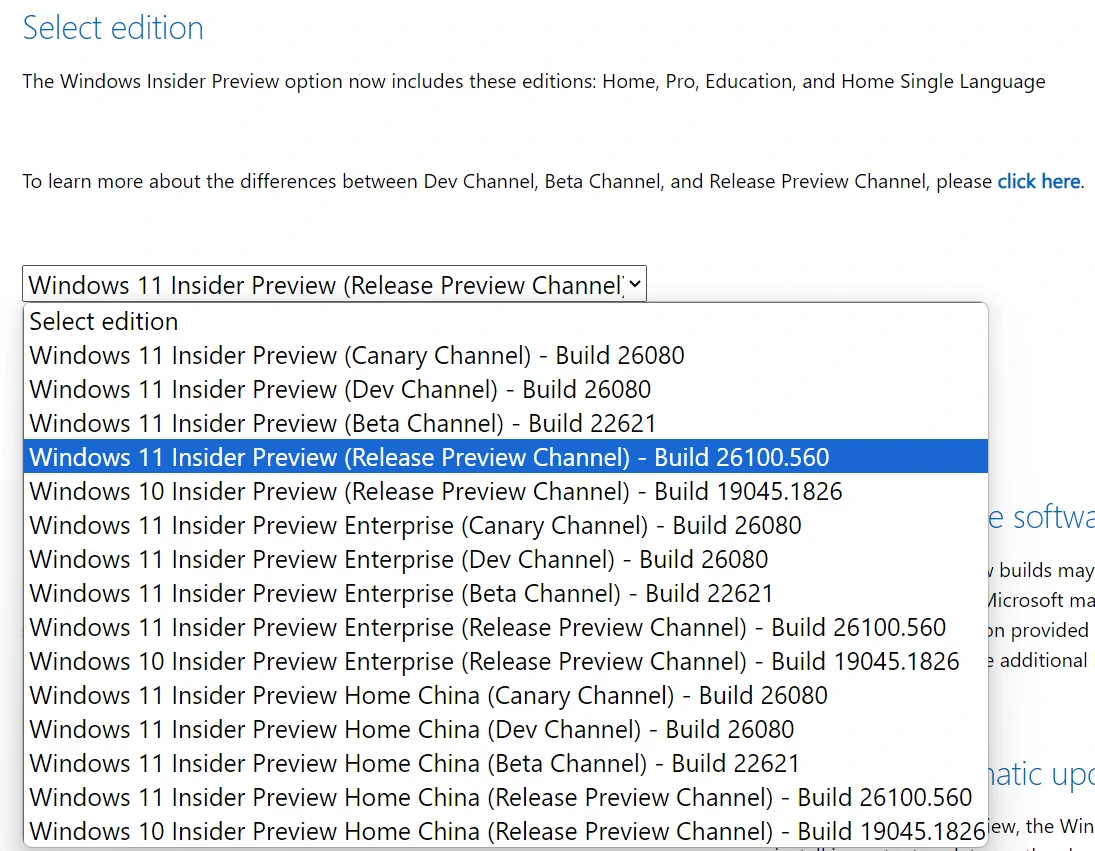
Task: Select Windows 11 Home China Beta Channel option
Action: click(x=506, y=763)
